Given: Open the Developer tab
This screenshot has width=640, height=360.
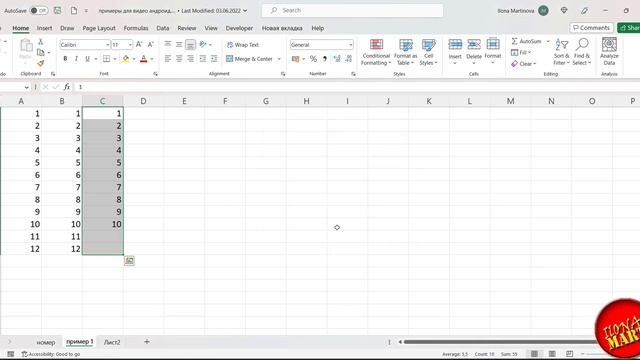Looking at the screenshot, I should (239, 28).
